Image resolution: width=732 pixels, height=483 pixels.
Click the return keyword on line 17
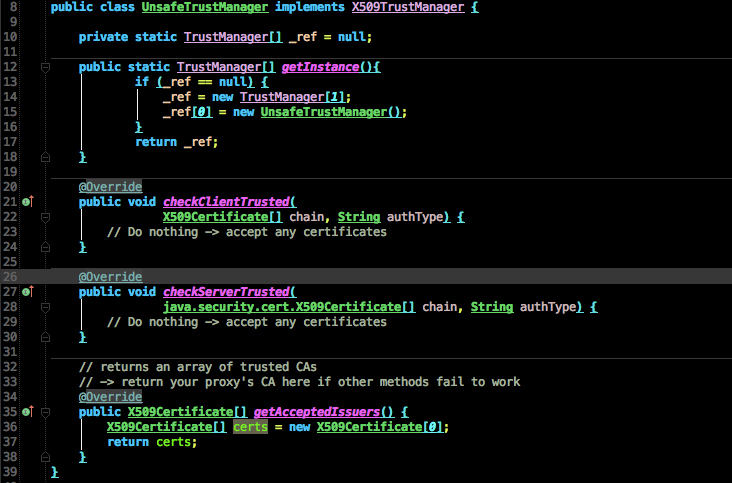(x=156, y=142)
